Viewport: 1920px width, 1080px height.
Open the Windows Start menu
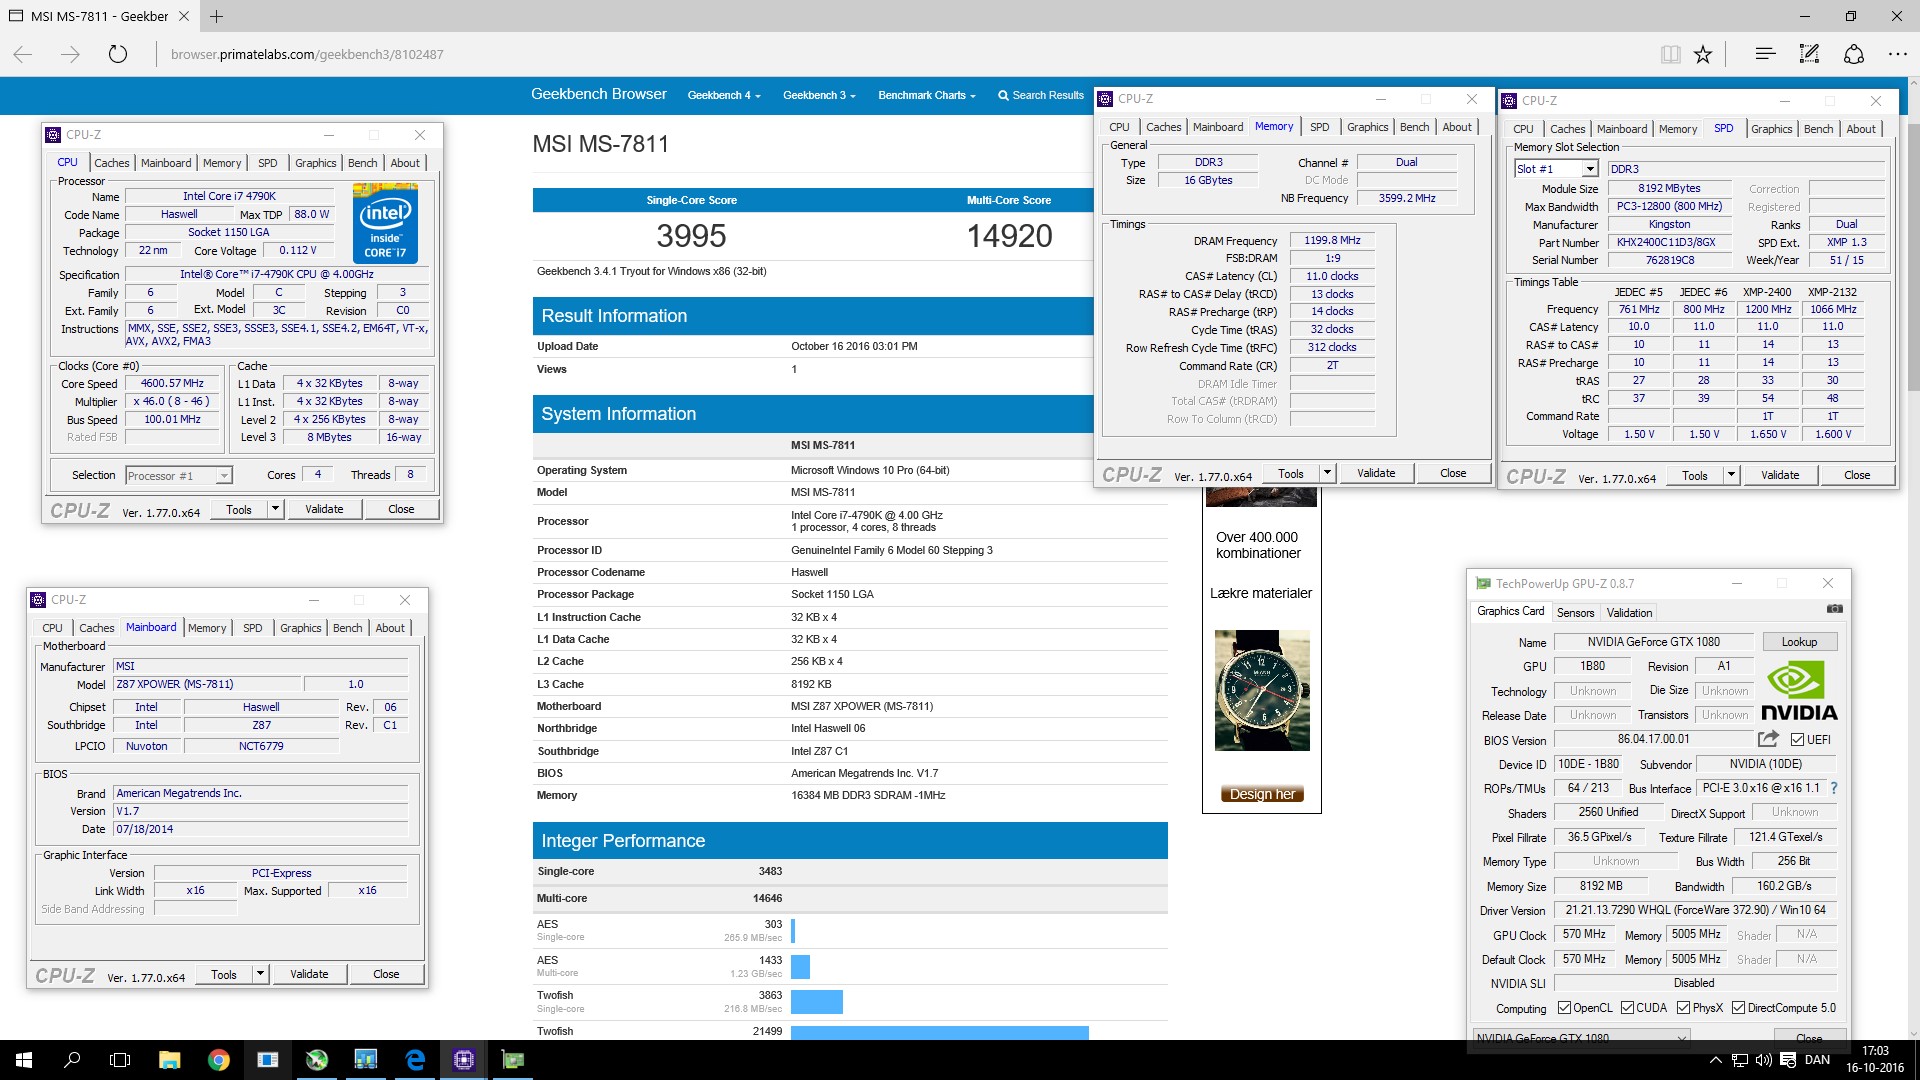coord(24,1060)
